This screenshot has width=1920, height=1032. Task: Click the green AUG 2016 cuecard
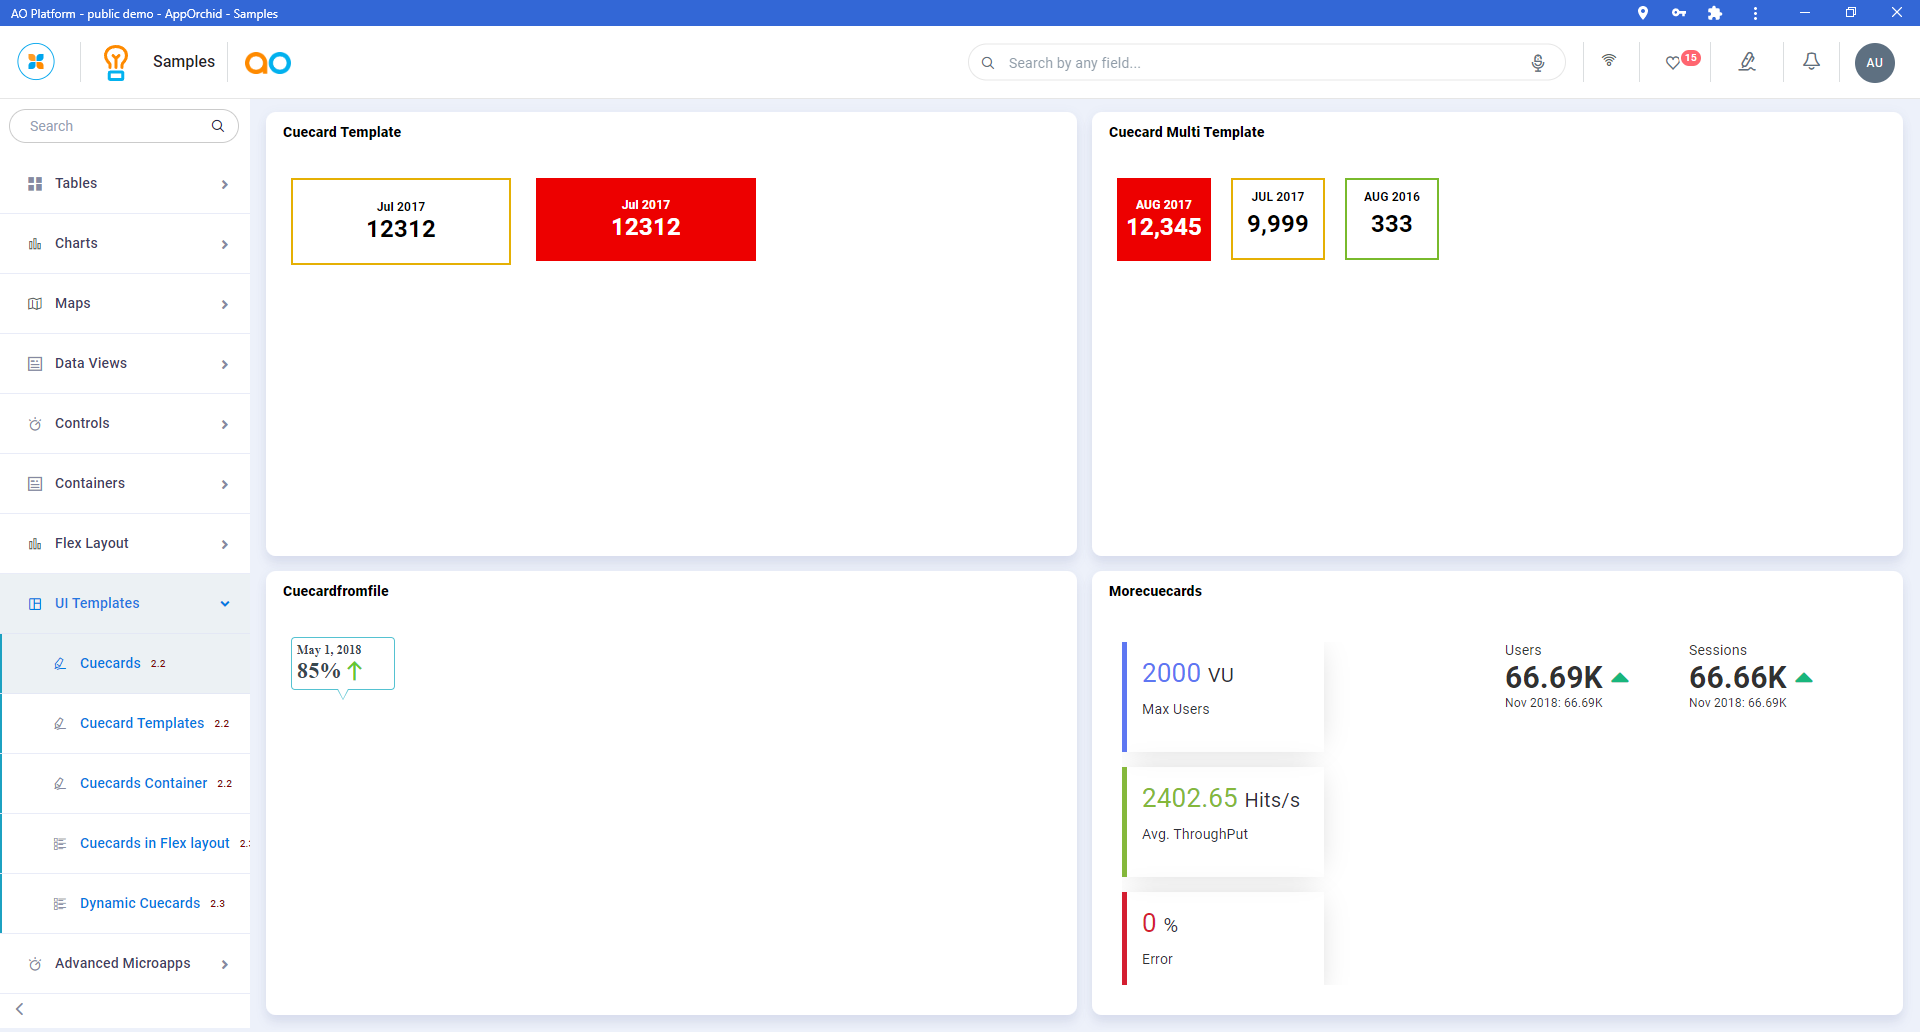click(x=1391, y=219)
